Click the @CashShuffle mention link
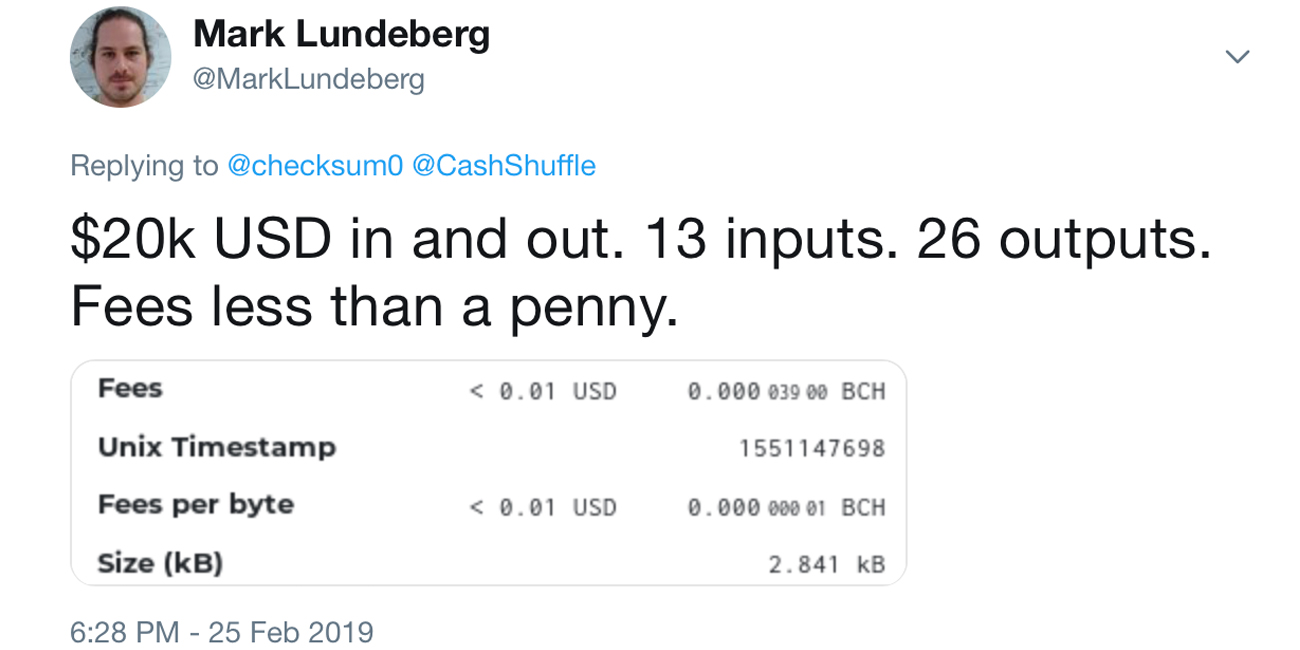 (505, 165)
